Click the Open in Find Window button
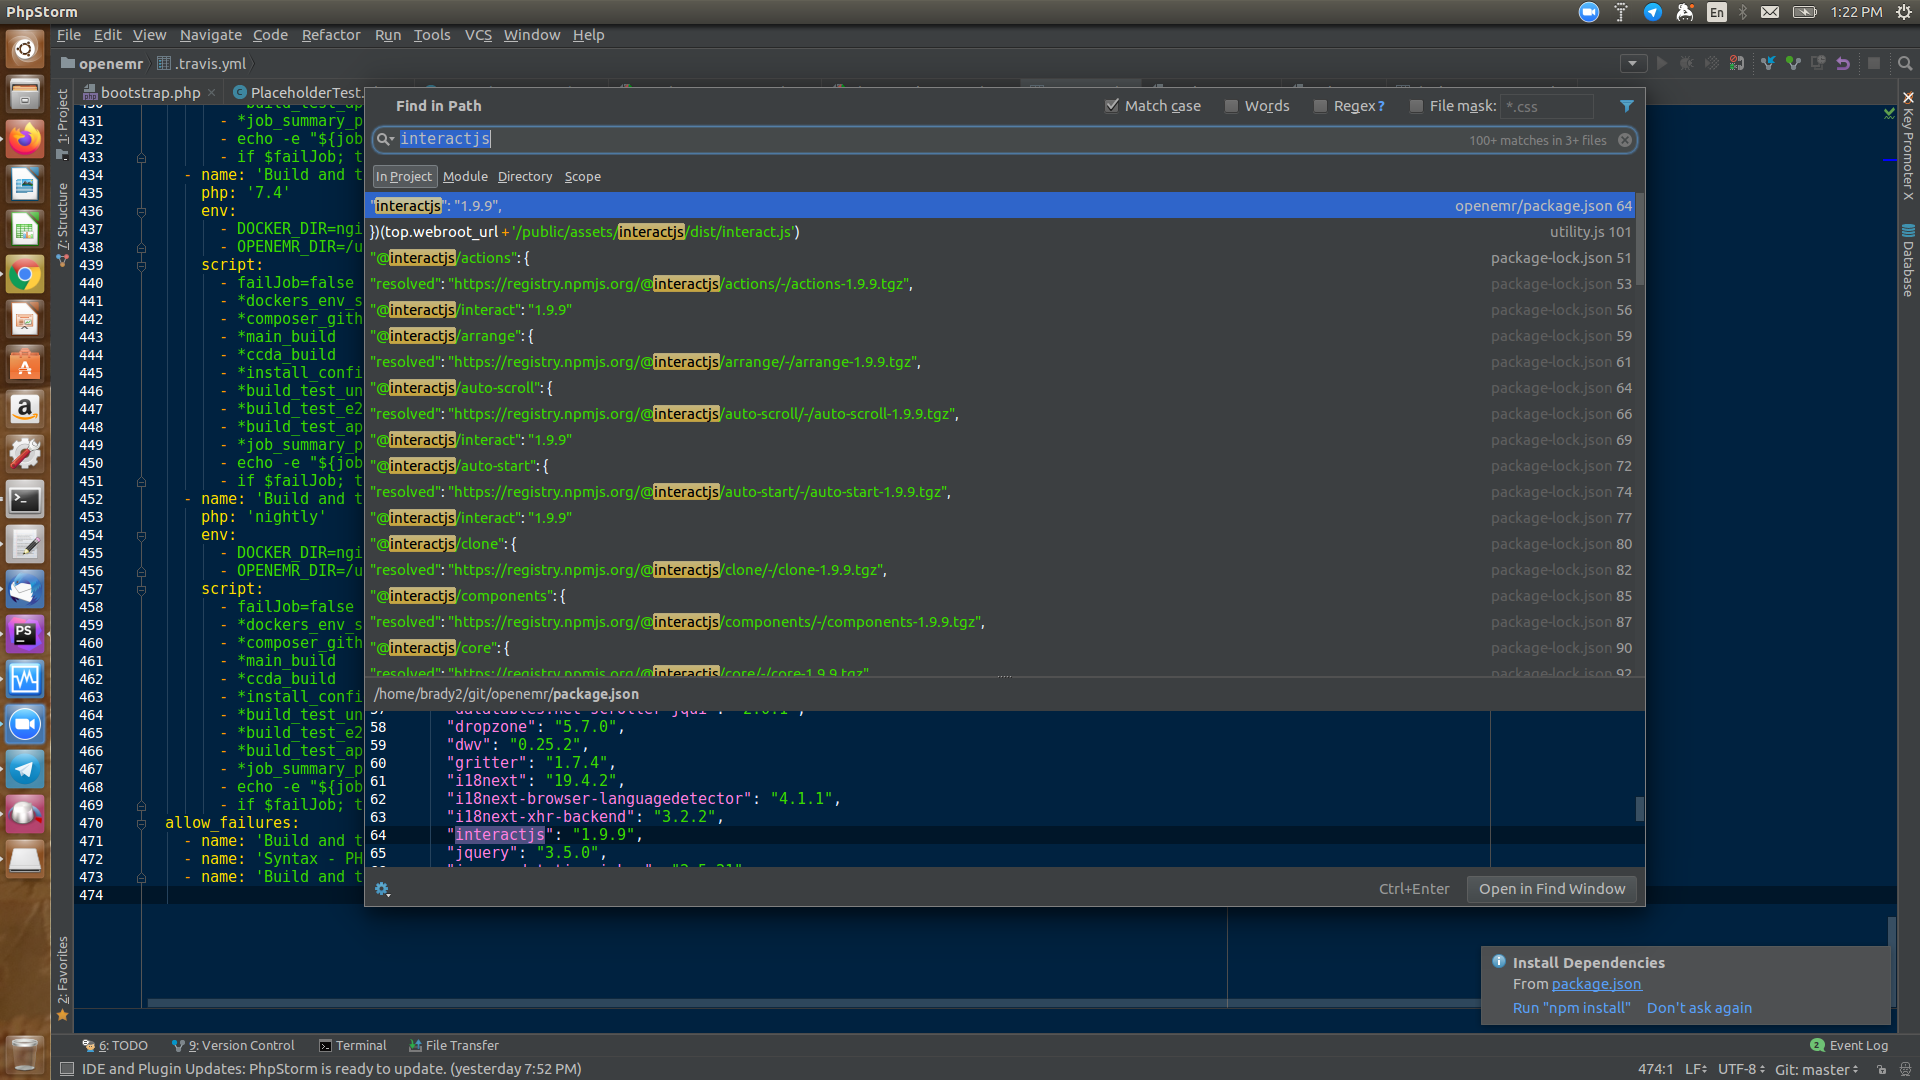 click(x=1550, y=888)
